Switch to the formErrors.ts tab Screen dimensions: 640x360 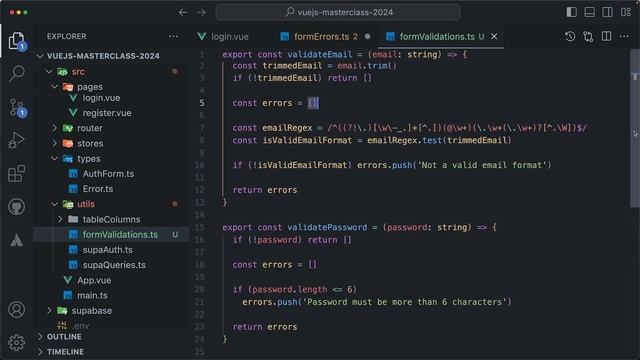coord(326,36)
